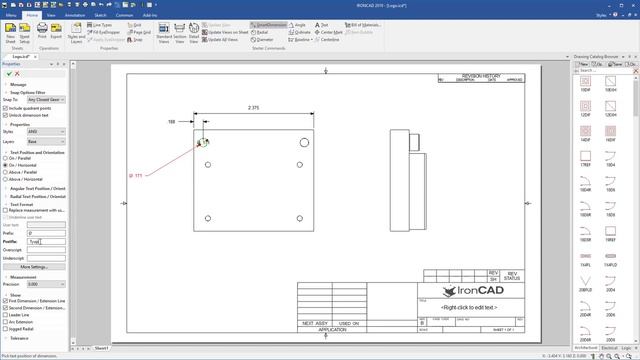Click the Page Grid option

(x=139, y=32)
